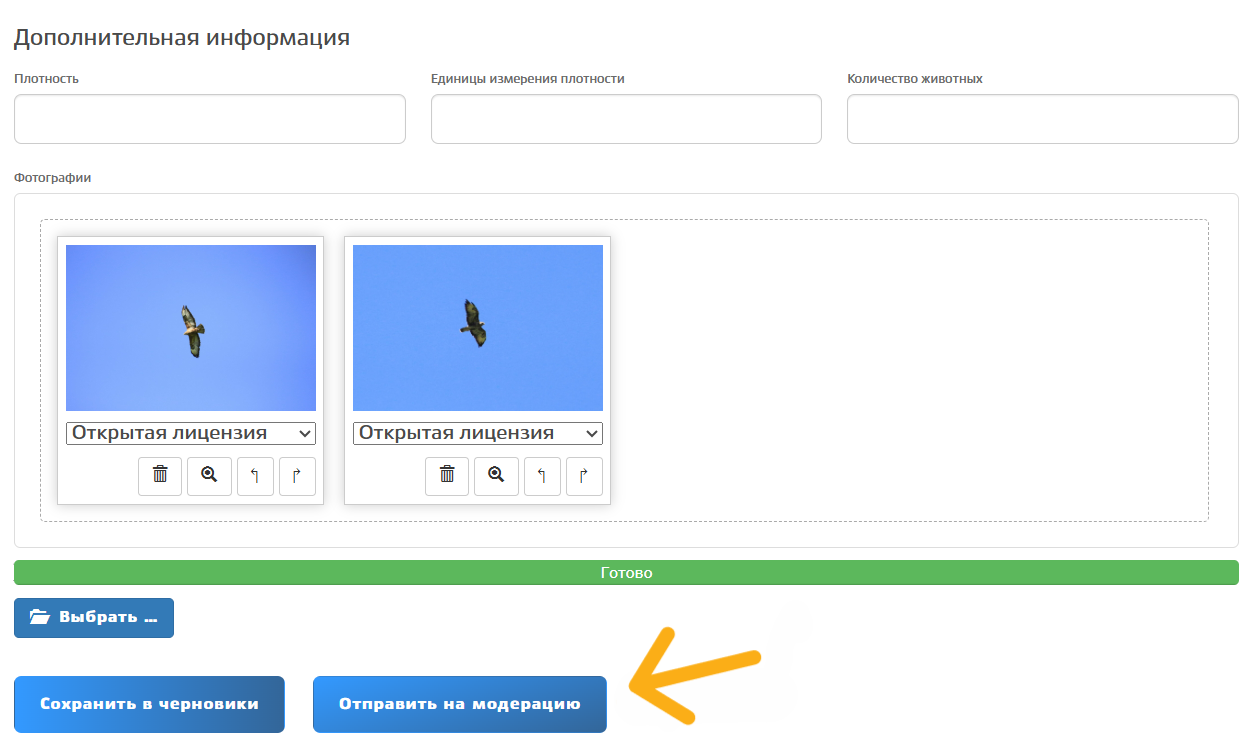
Task: Rotate the second bird photo right
Action: click(x=584, y=476)
